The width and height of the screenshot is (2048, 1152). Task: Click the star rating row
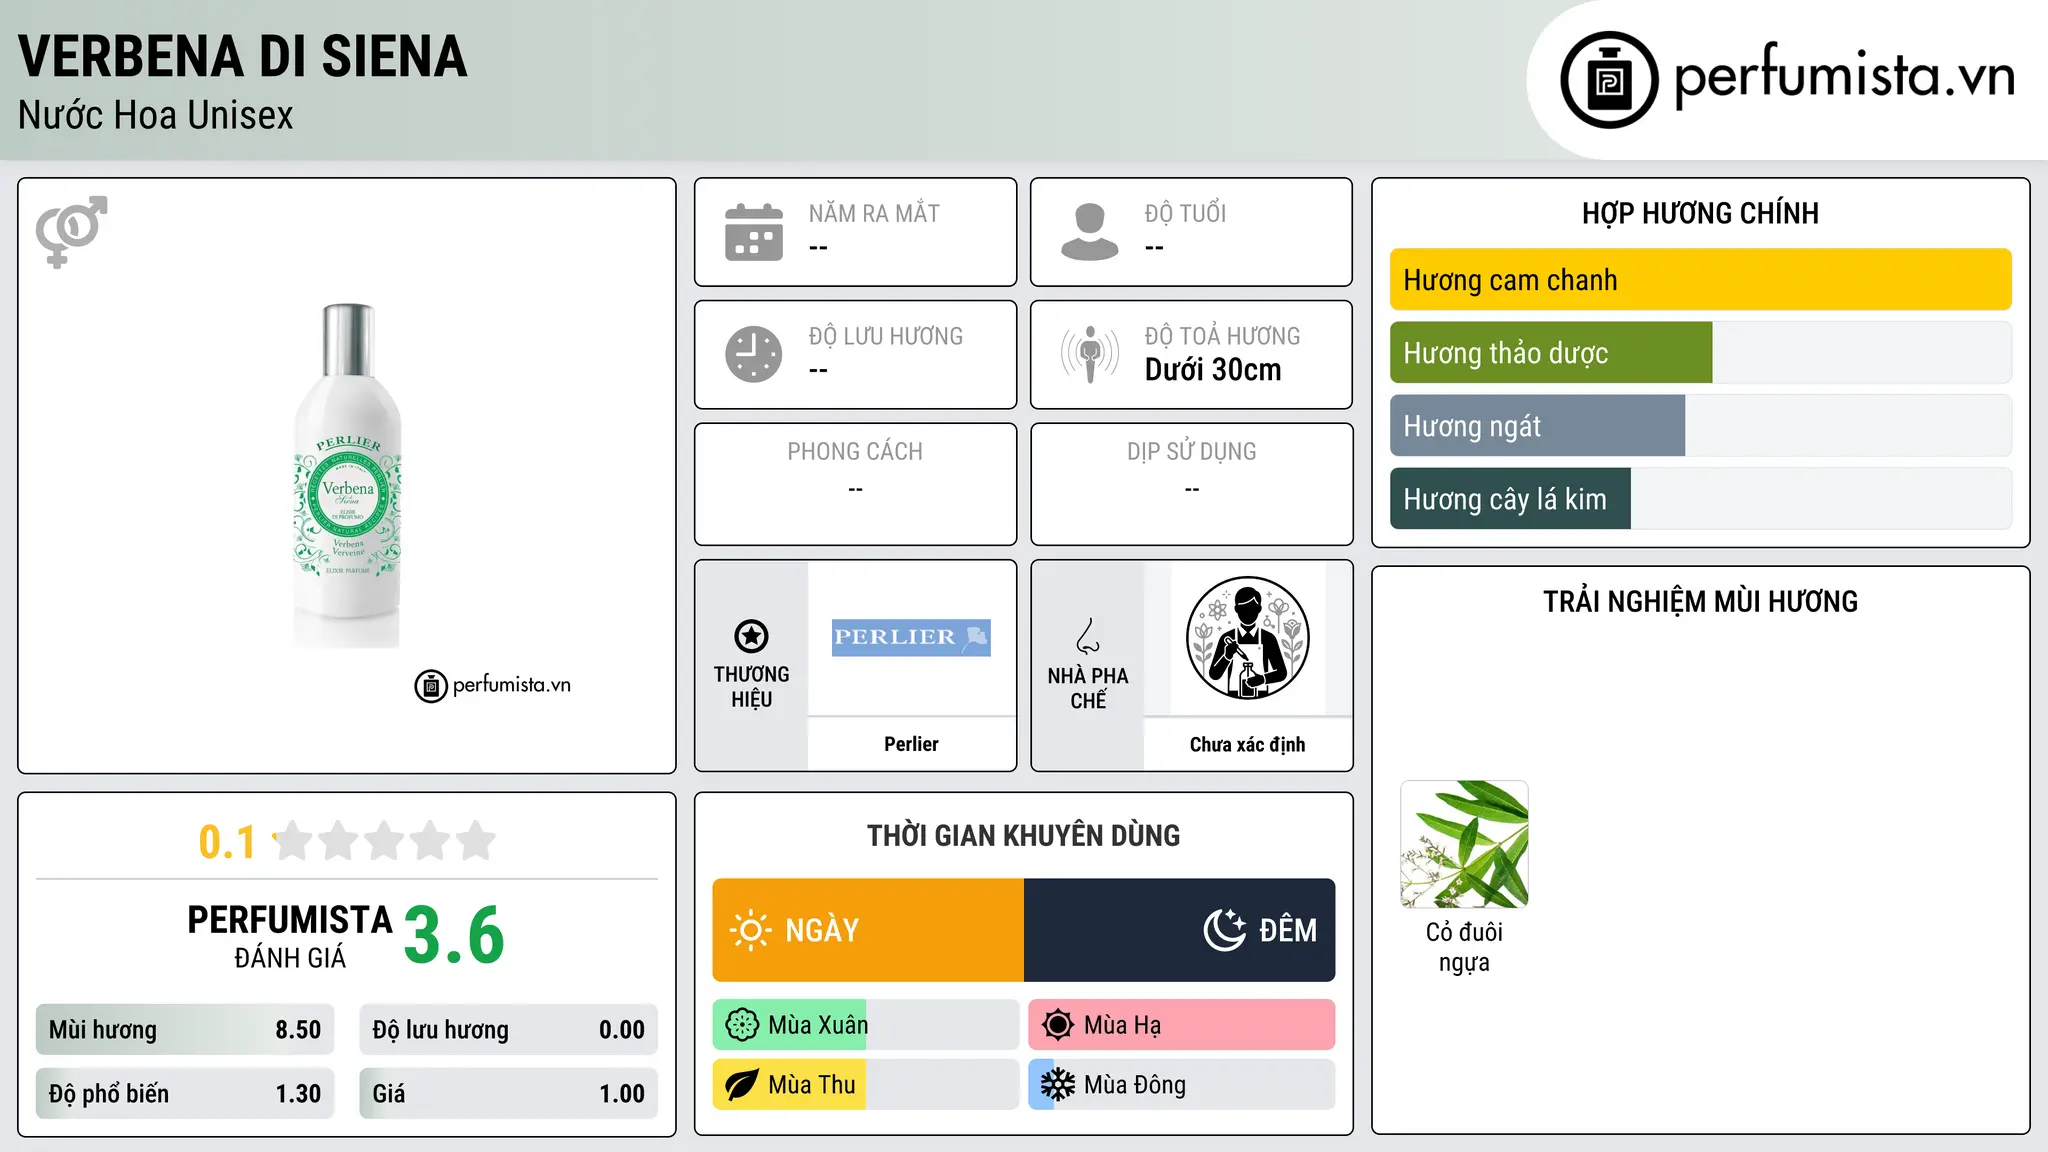tap(384, 841)
